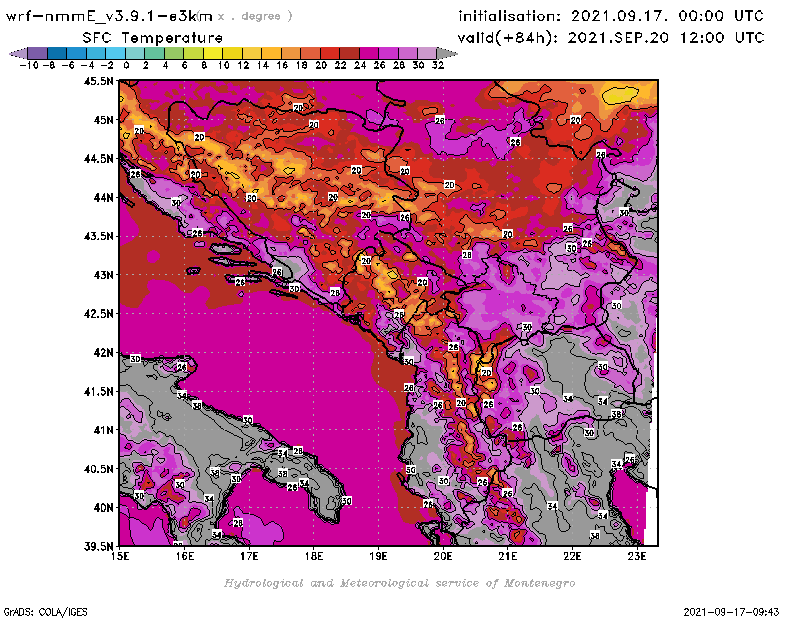Click 'Hydrological and Meteorological service of Montenegro' caption
Image resolution: width=800 pixels, height=618 pixels.
tap(399, 583)
